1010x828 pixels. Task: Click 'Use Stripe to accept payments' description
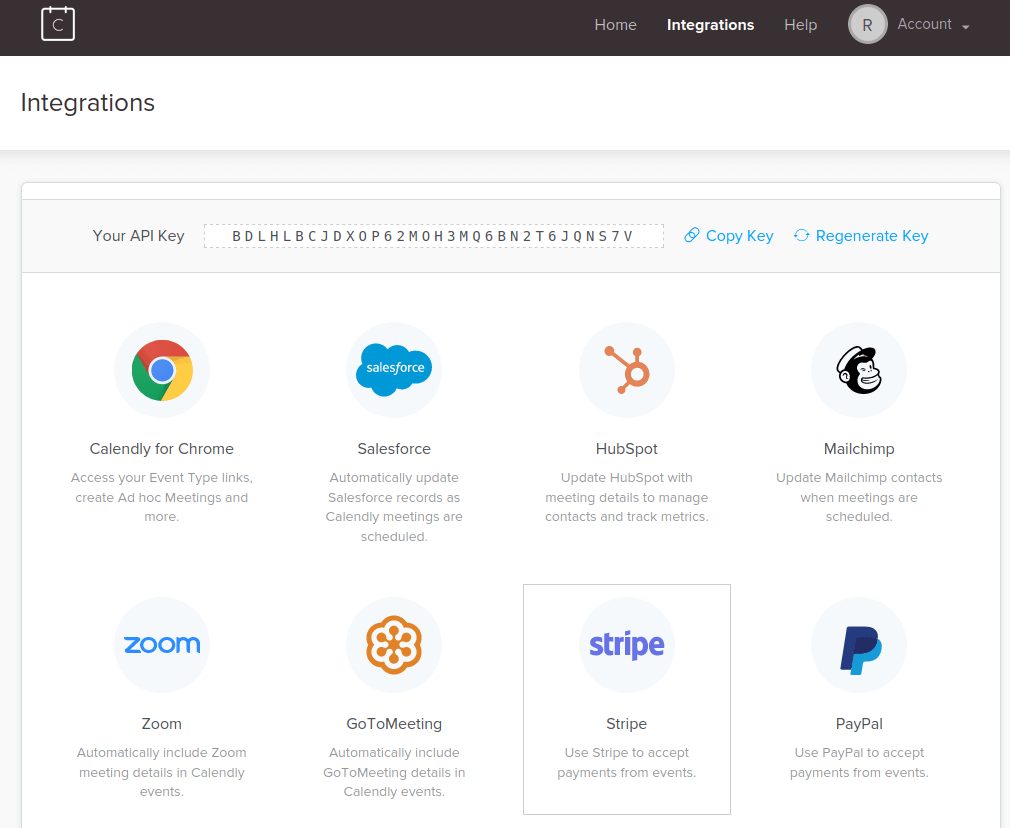coord(627,762)
